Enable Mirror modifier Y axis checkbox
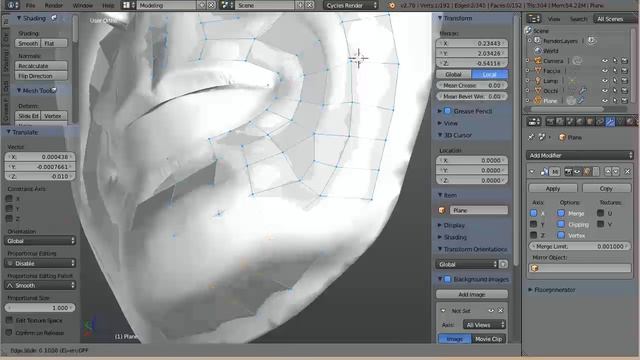Image resolution: width=640 pixels, height=360 pixels. (533, 224)
